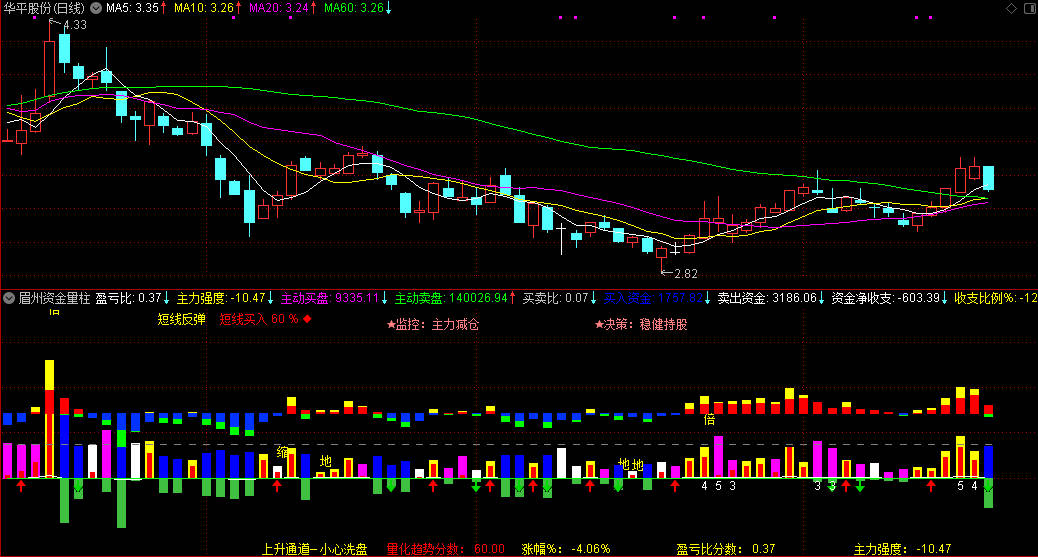Click the 4.33 high price label
The image size is (1038, 557).
74,25
